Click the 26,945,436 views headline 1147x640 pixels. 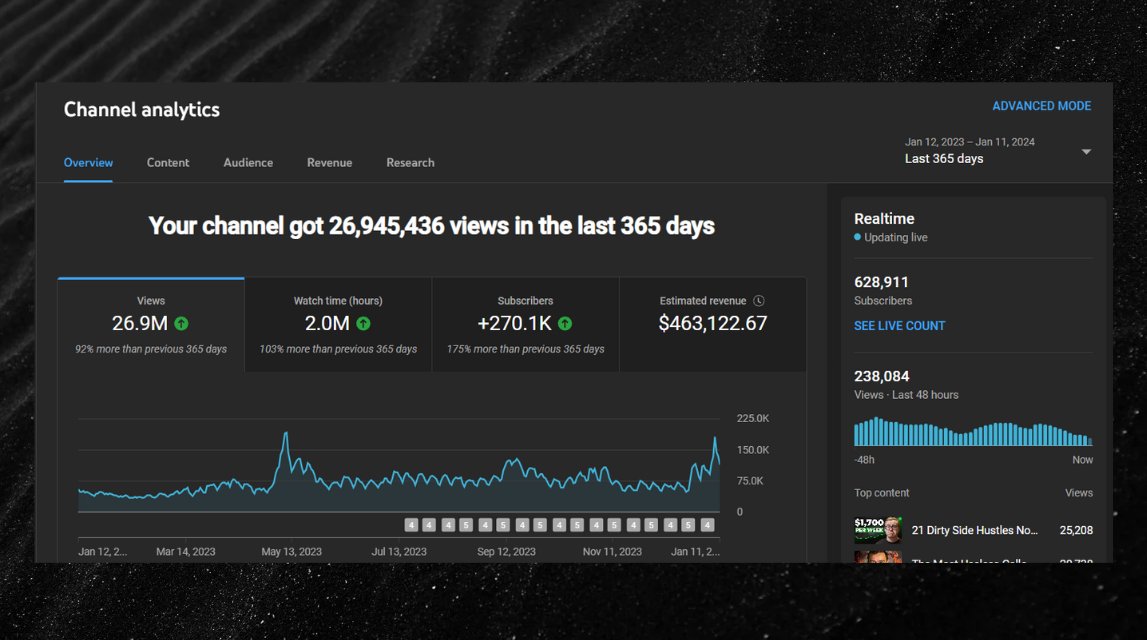click(x=432, y=226)
